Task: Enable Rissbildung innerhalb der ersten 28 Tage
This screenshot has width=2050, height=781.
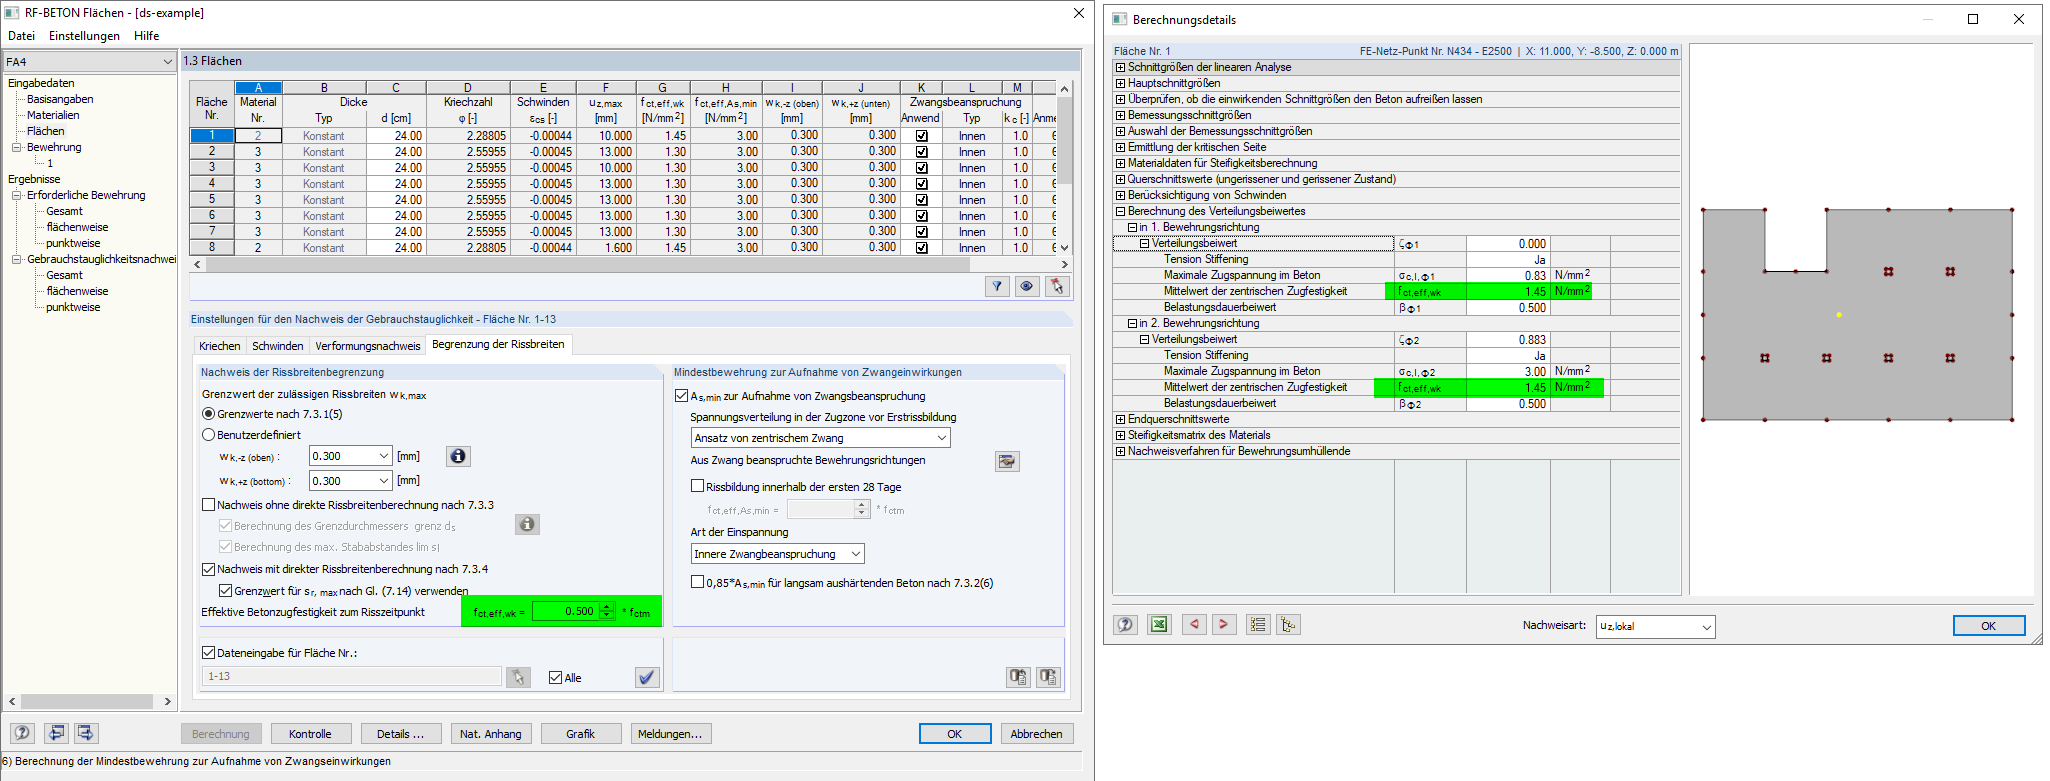Action: click(698, 486)
